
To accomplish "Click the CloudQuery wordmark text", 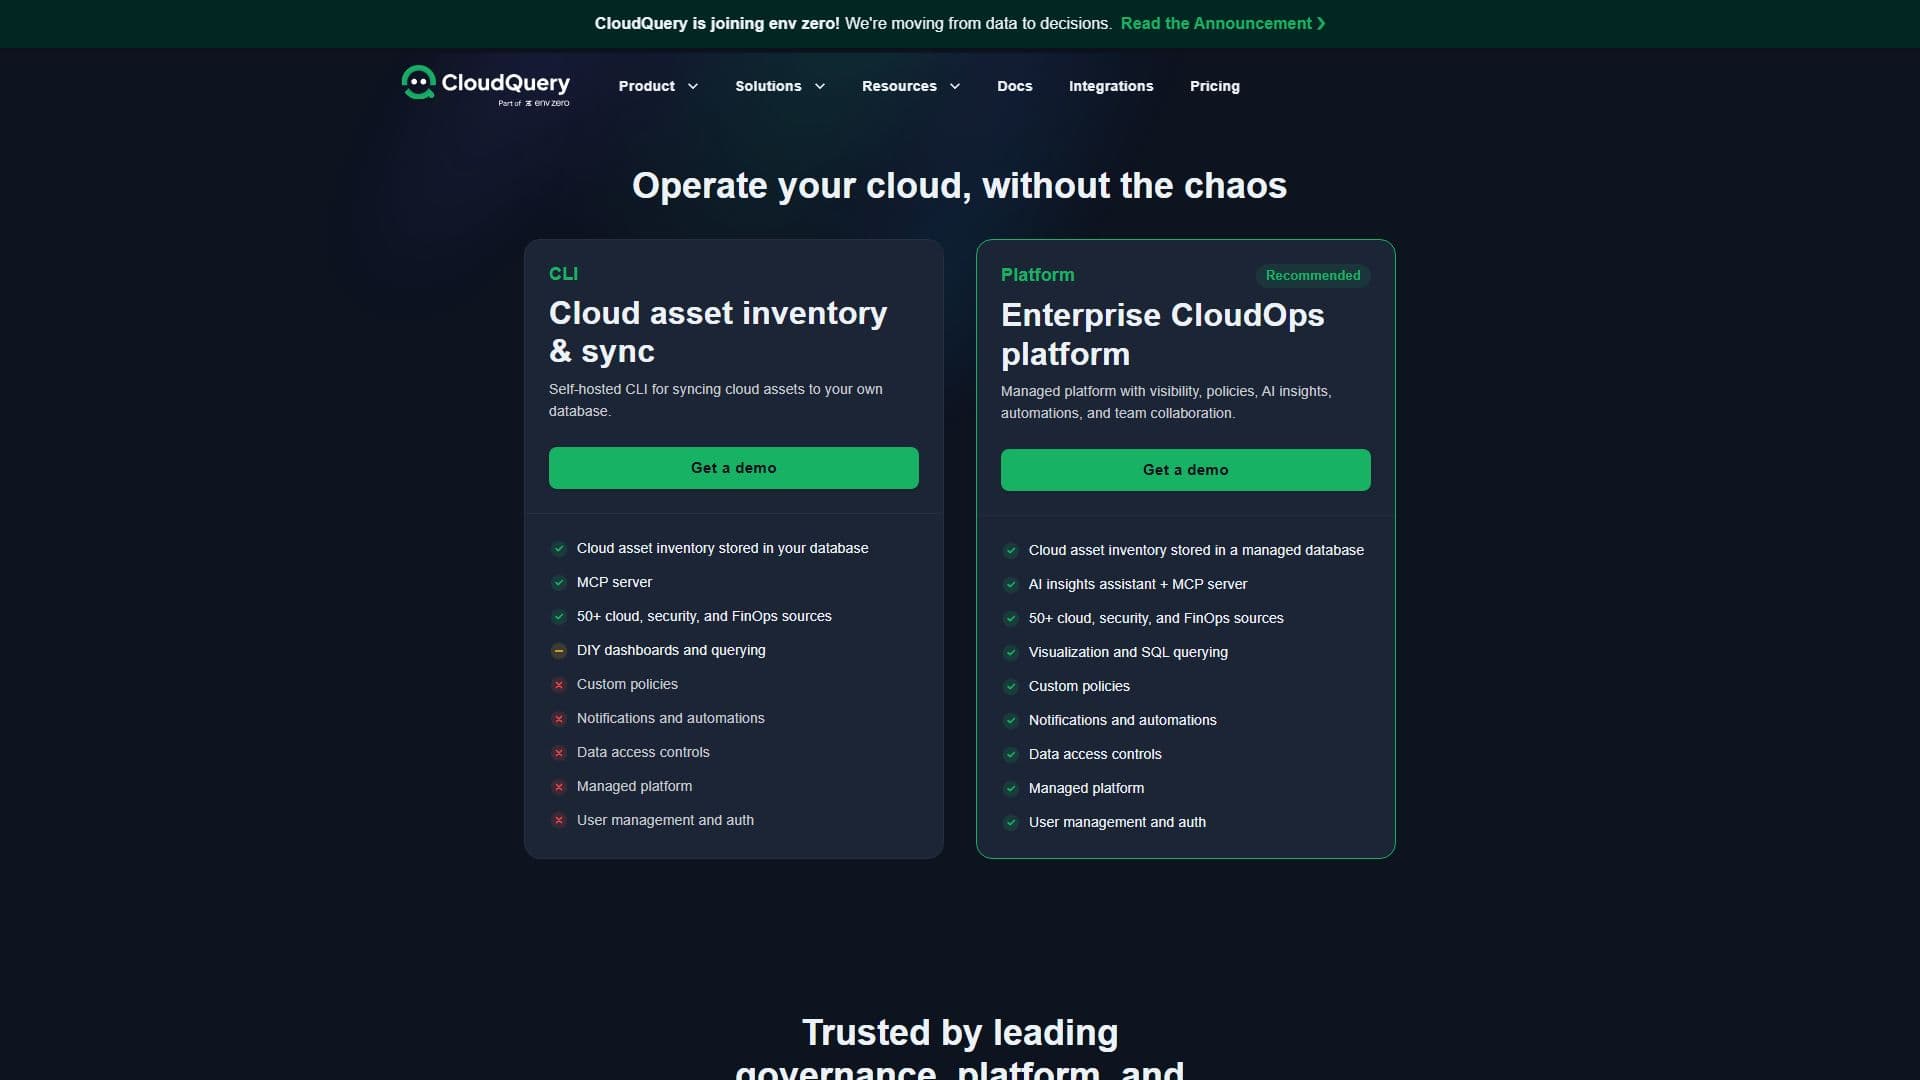I will (506, 83).
